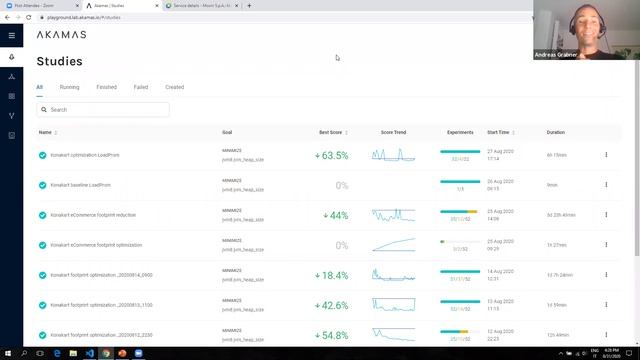Viewport: 640px width, 360px height.
Task: Open the workflow fork sidebar icon
Action: pyautogui.click(x=11, y=116)
